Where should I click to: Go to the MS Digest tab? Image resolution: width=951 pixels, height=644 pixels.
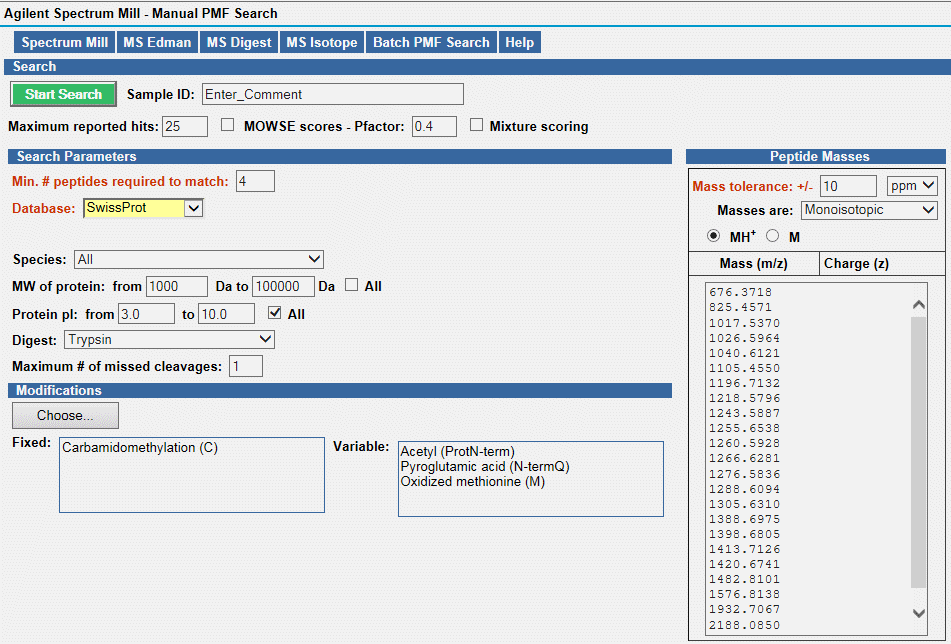[x=237, y=42]
